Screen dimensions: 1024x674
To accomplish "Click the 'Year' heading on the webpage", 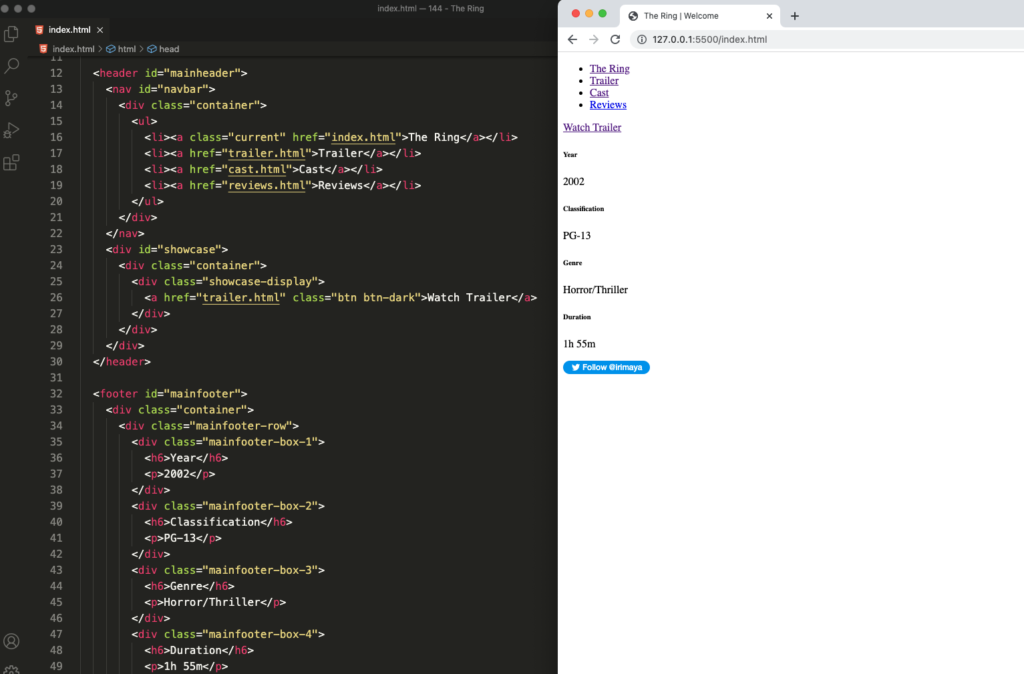I will [x=570, y=155].
